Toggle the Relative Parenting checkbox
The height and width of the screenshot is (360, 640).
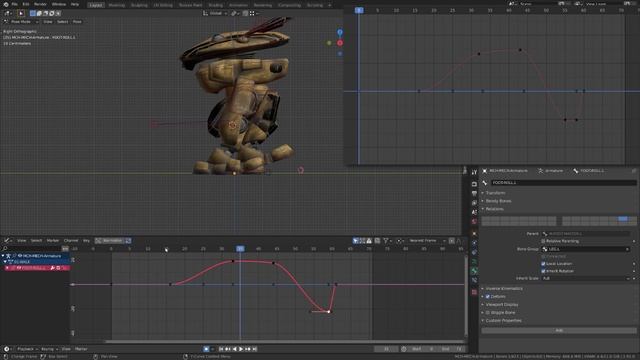pyautogui.click(x=543, y=241)
